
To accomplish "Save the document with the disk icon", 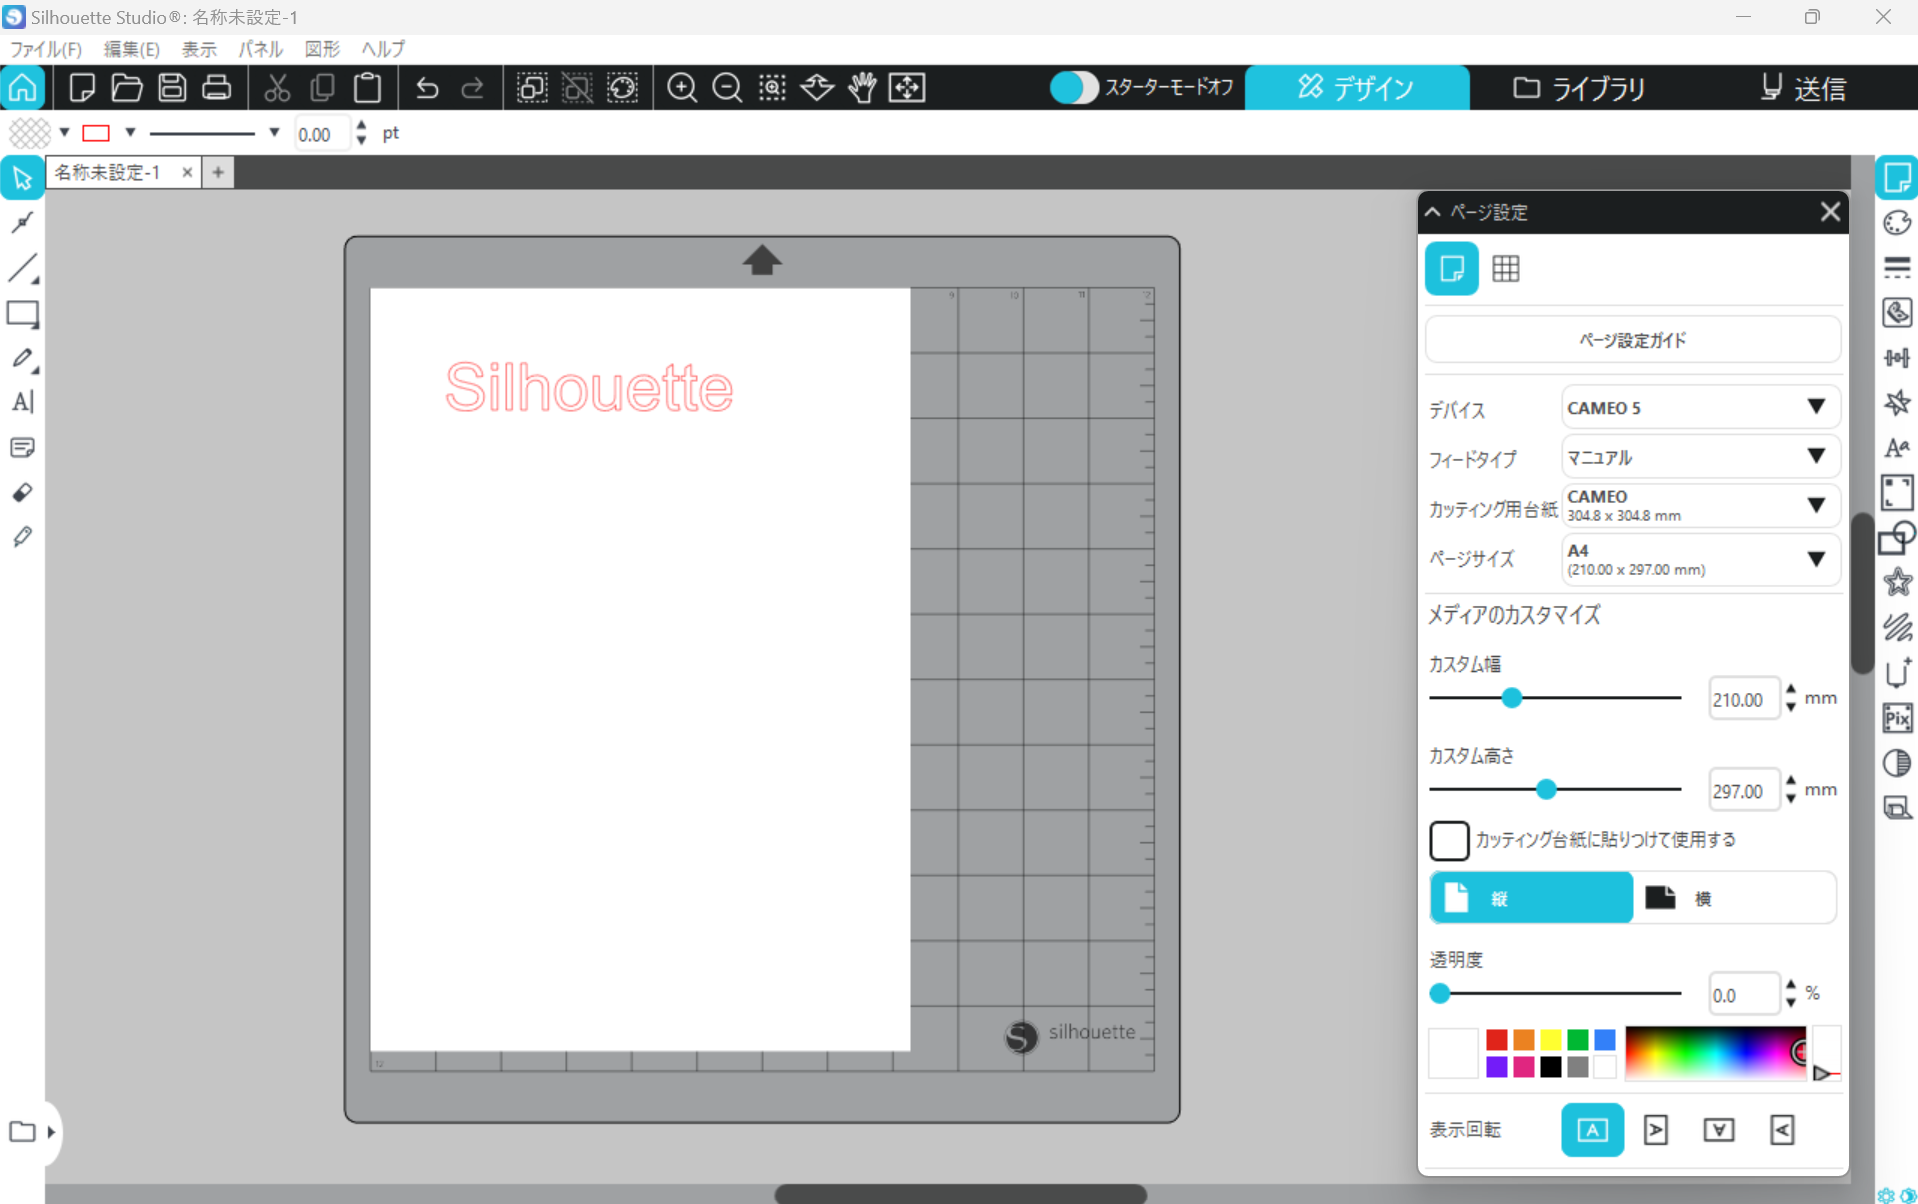I will tap(172, 88).
